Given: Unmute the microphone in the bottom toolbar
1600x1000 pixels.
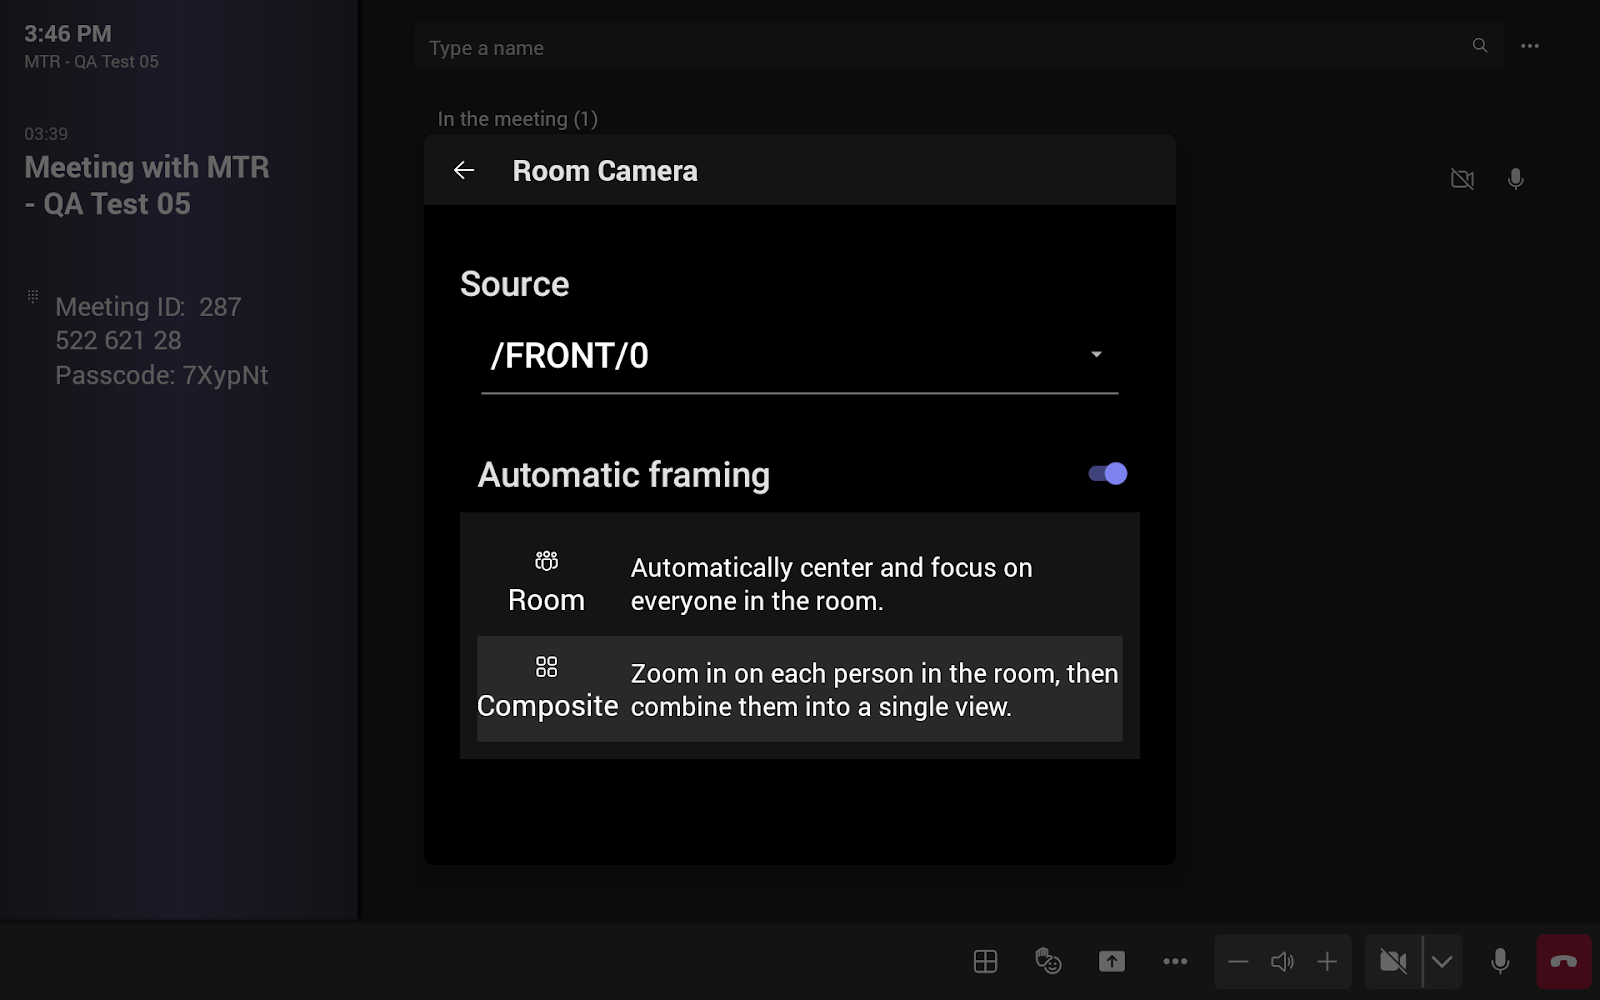Looking at the screenshot, I should [1499, 961].
